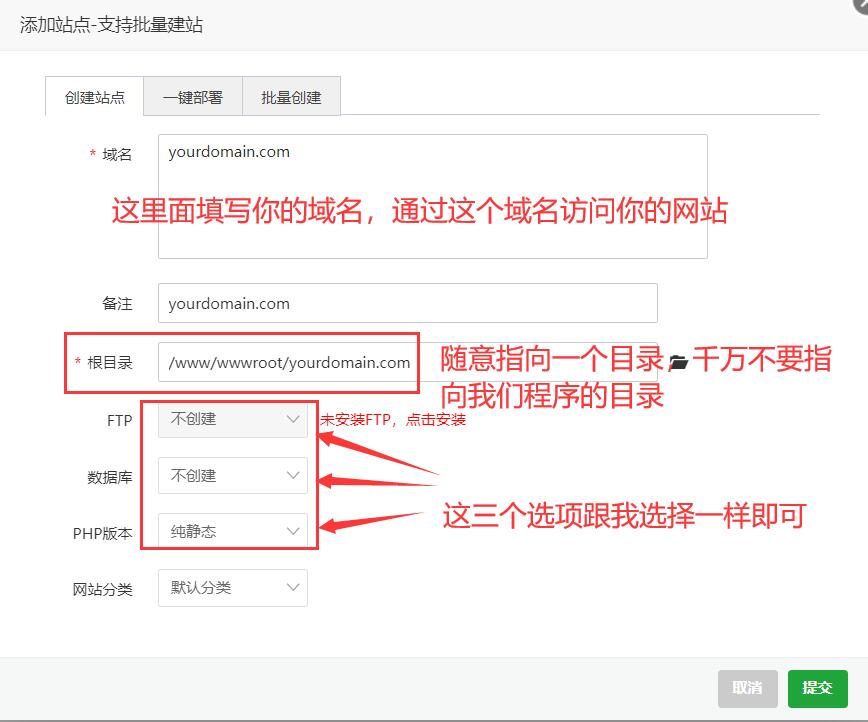Click the 网站分类 dropdown chevron
The image size is (868, 722).
click(x=293, y=588)
